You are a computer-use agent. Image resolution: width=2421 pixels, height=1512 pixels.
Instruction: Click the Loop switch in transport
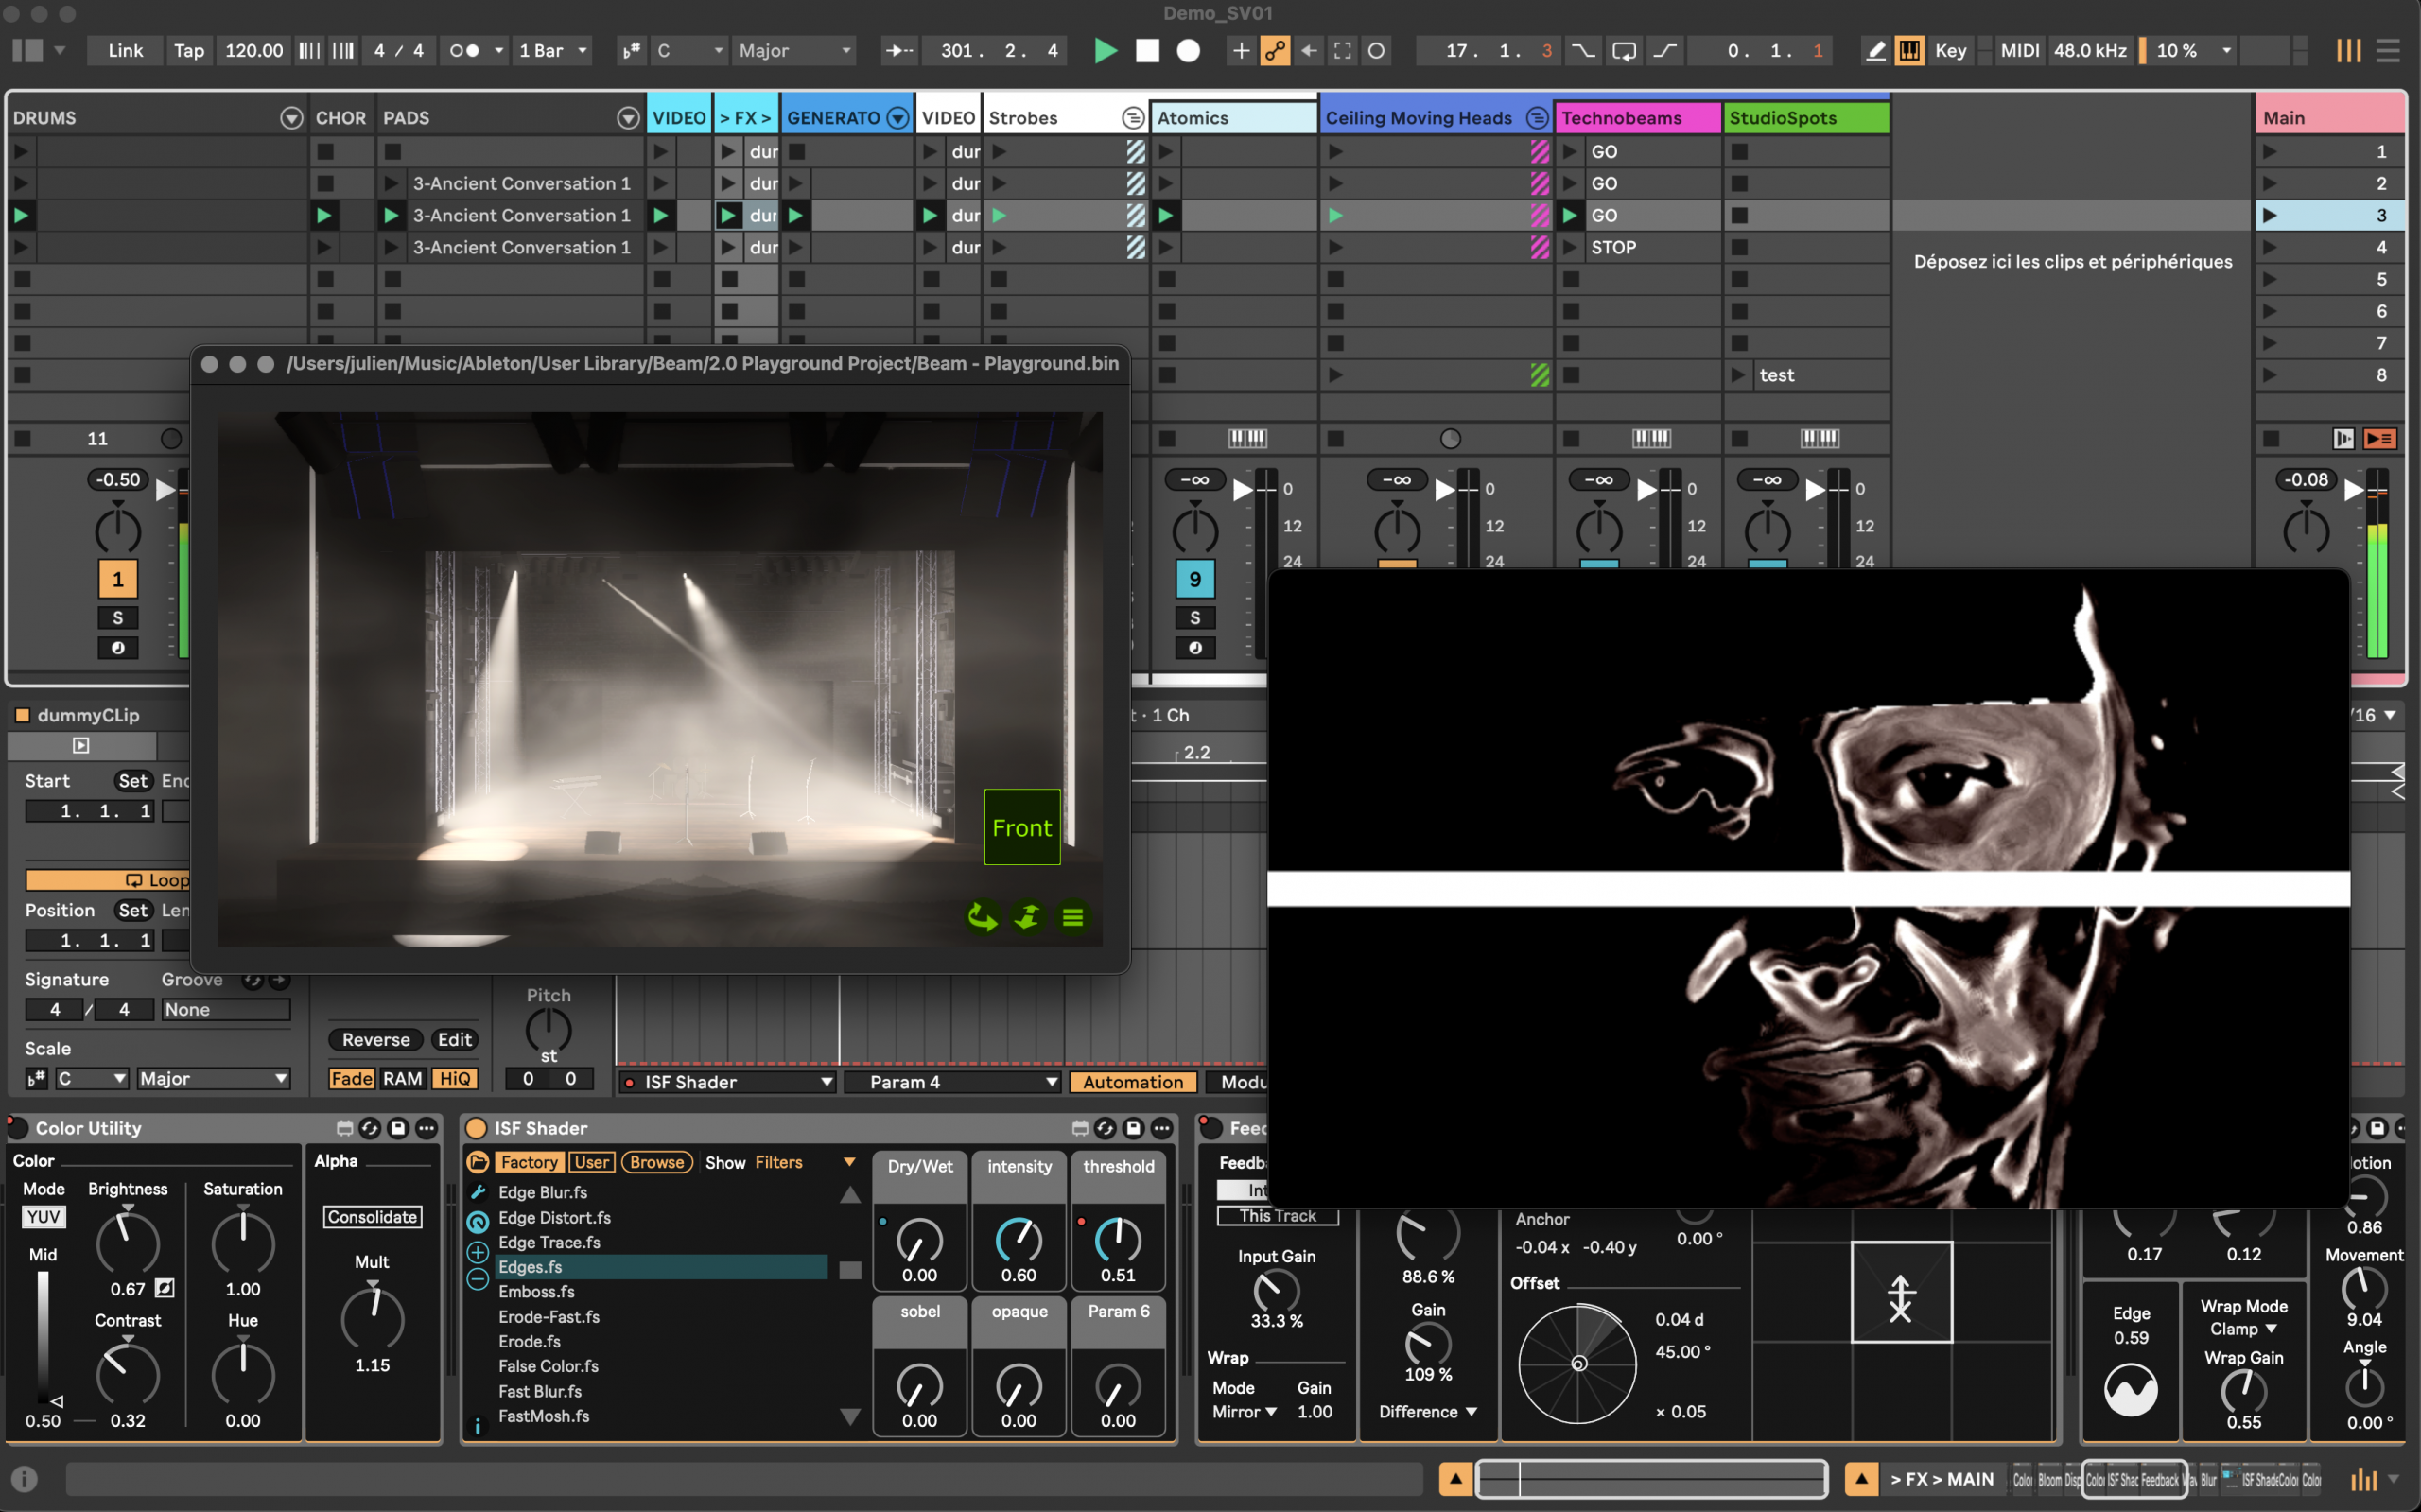(x=1624, y=50)
